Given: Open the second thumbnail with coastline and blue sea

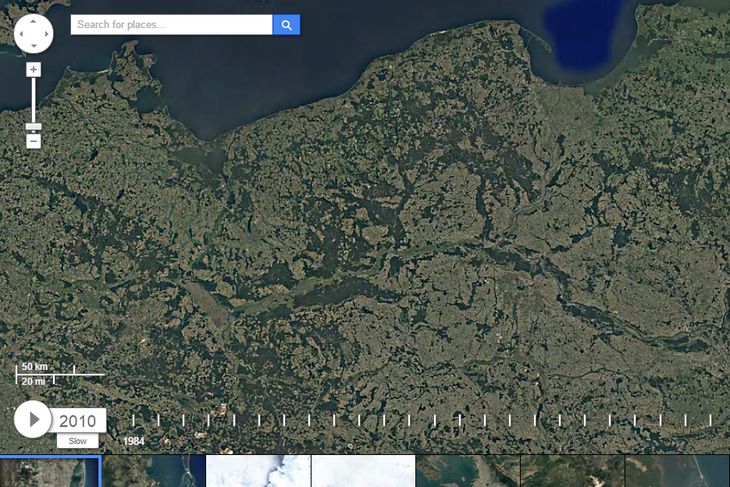Looking at the screenshot, I should [x=154, y=471].
